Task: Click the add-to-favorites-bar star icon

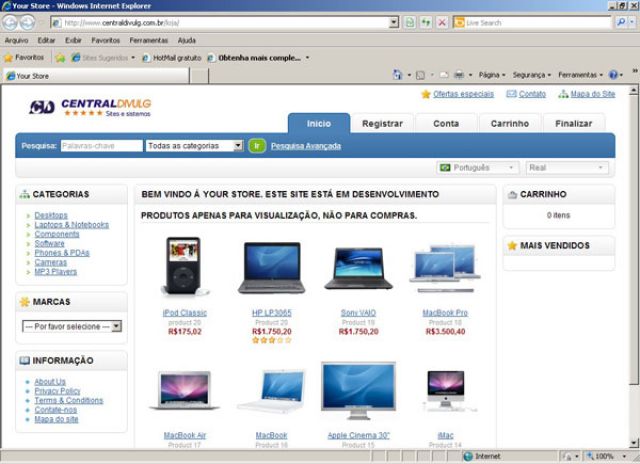Action: pos(60,58)
